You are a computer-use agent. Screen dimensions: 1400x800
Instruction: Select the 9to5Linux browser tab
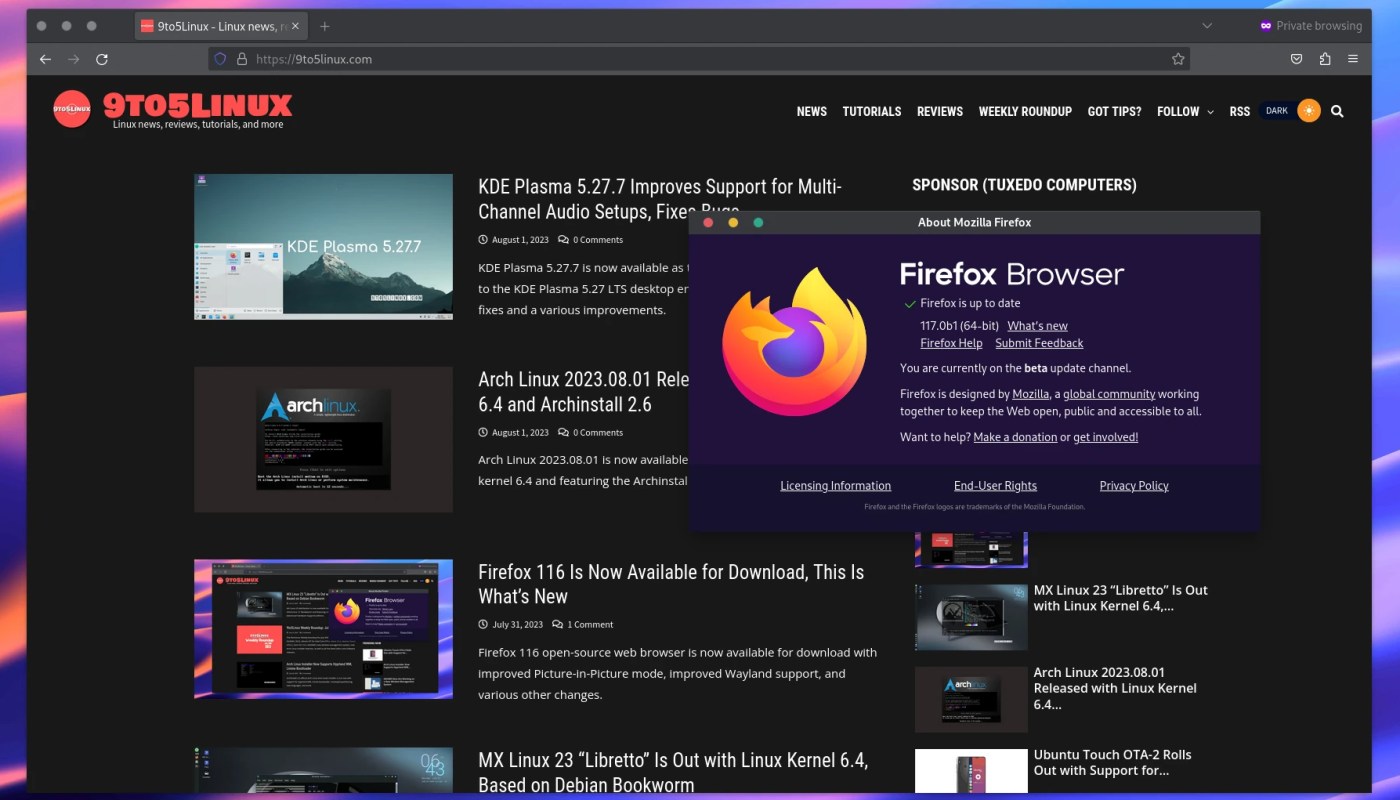pyautogui.click(x=223, y=26)
